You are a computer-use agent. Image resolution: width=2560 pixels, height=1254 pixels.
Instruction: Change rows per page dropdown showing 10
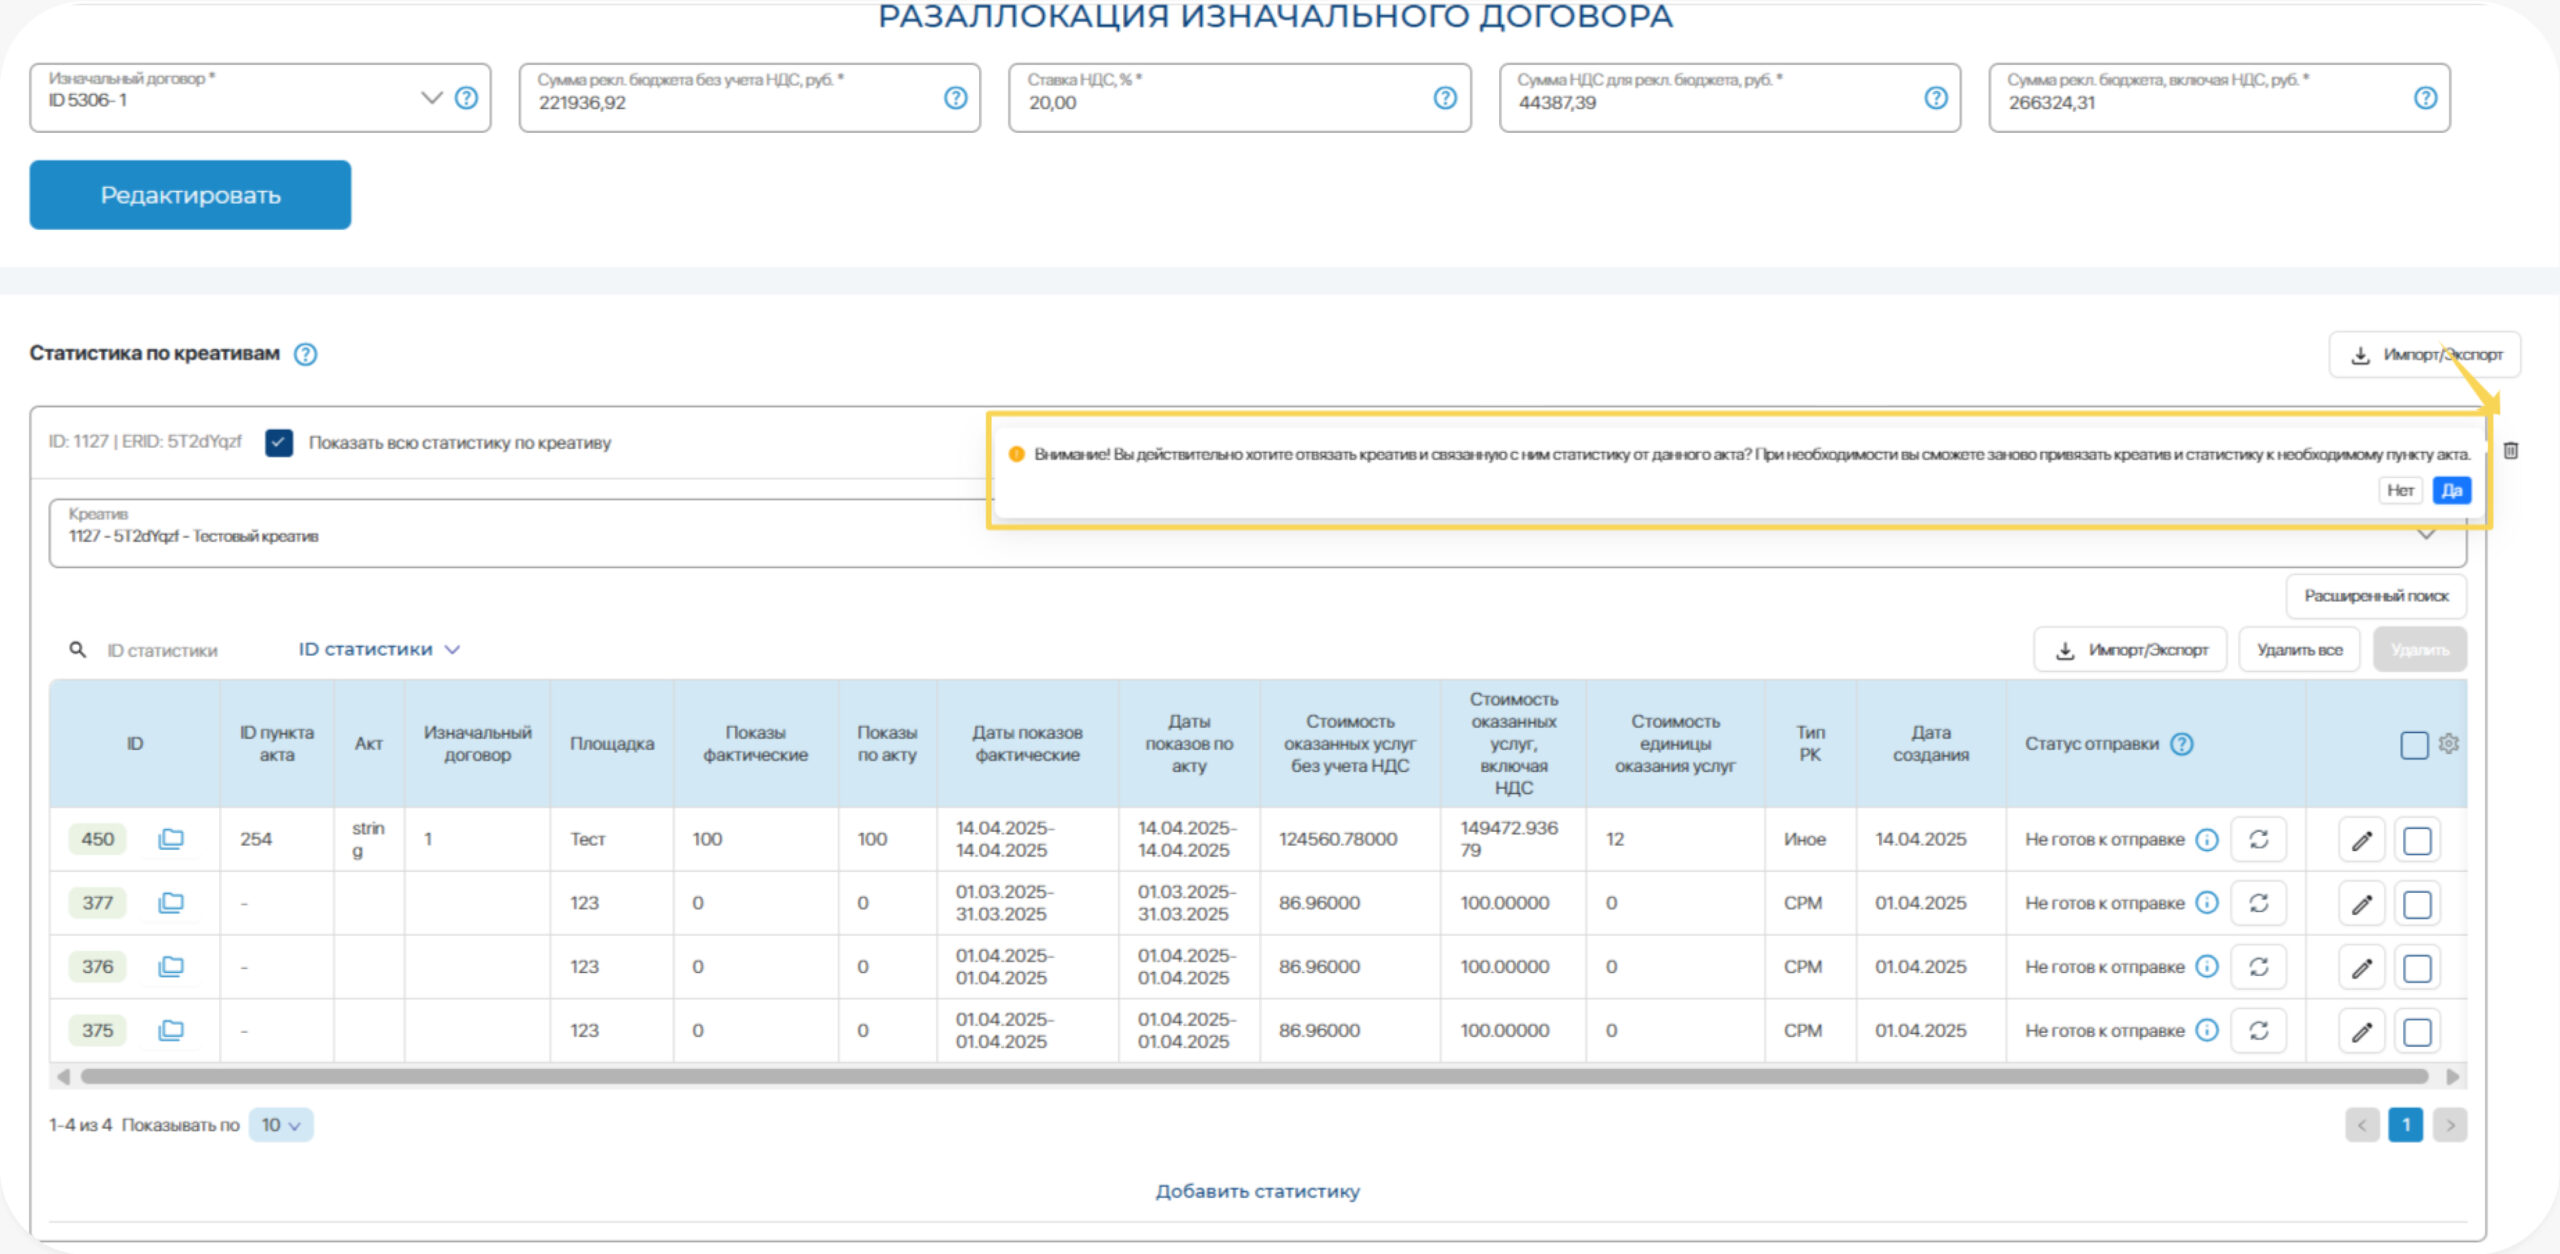[x=281, y=1125]
